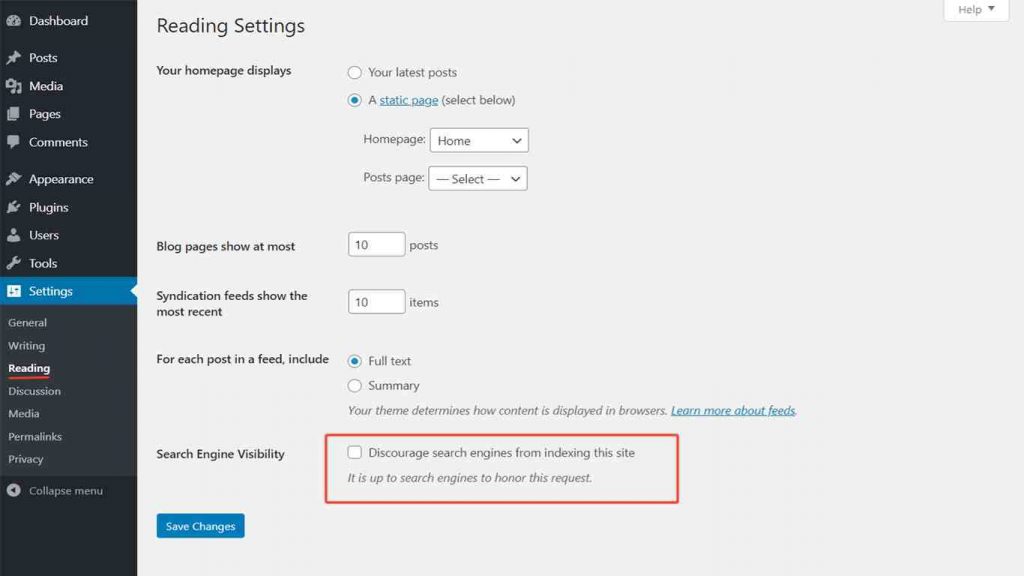Open the Homepage dropdown showing Home
This screenshot has height=576, width=1024.
pos(479,140)
